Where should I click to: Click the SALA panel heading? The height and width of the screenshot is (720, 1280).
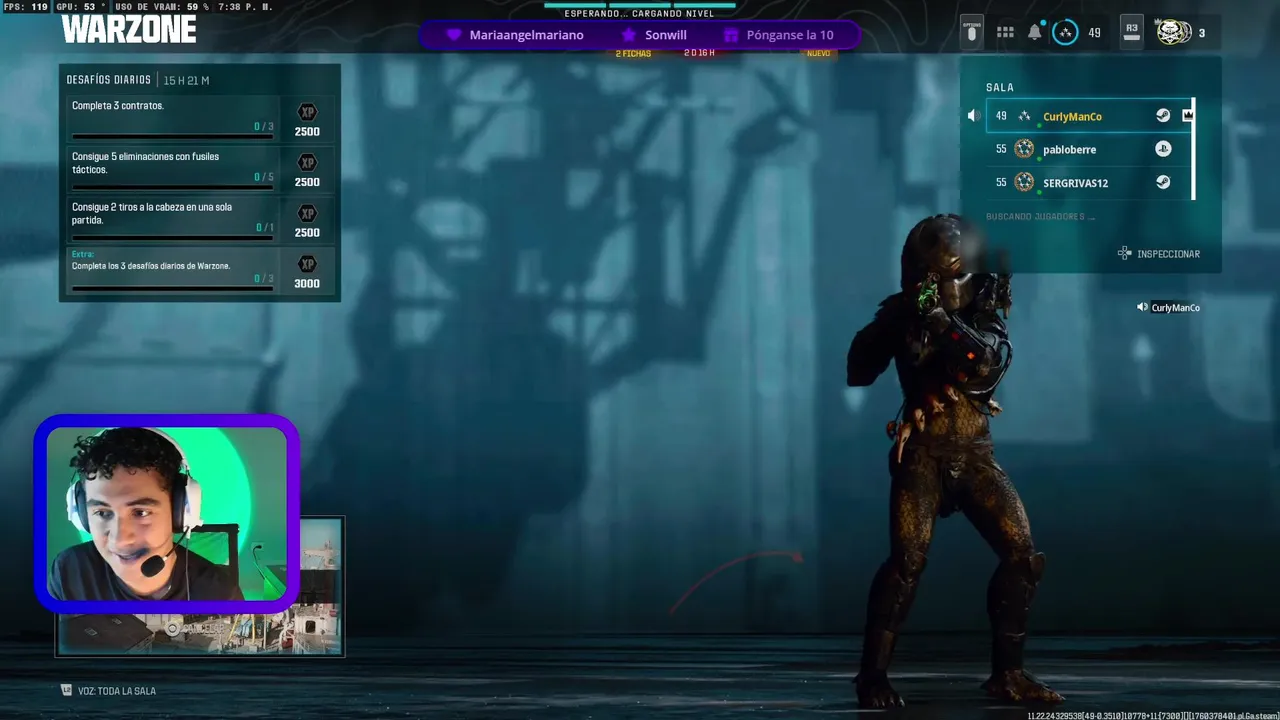coord(1000,88)
